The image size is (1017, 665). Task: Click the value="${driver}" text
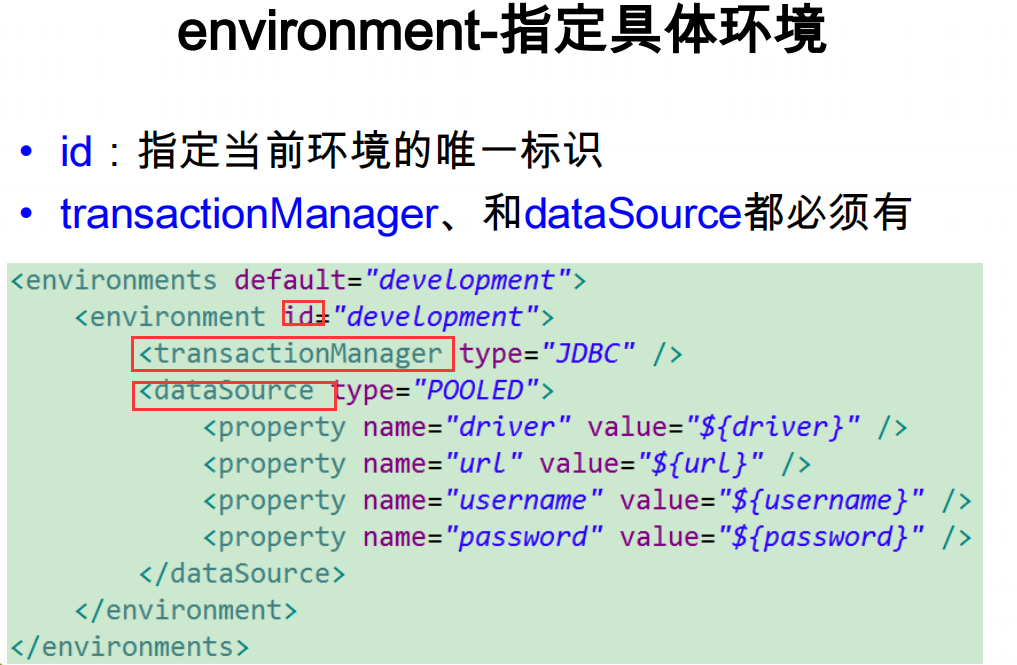pos(723,428)
